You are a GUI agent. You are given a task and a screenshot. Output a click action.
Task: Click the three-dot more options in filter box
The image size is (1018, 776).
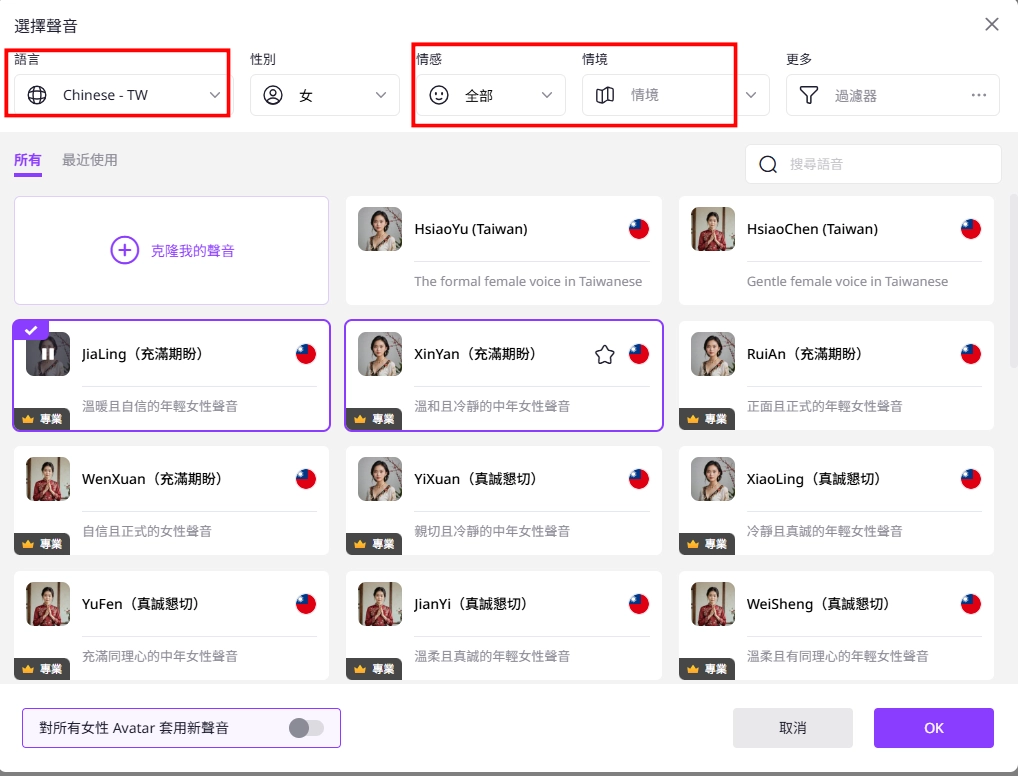(978, 95)
